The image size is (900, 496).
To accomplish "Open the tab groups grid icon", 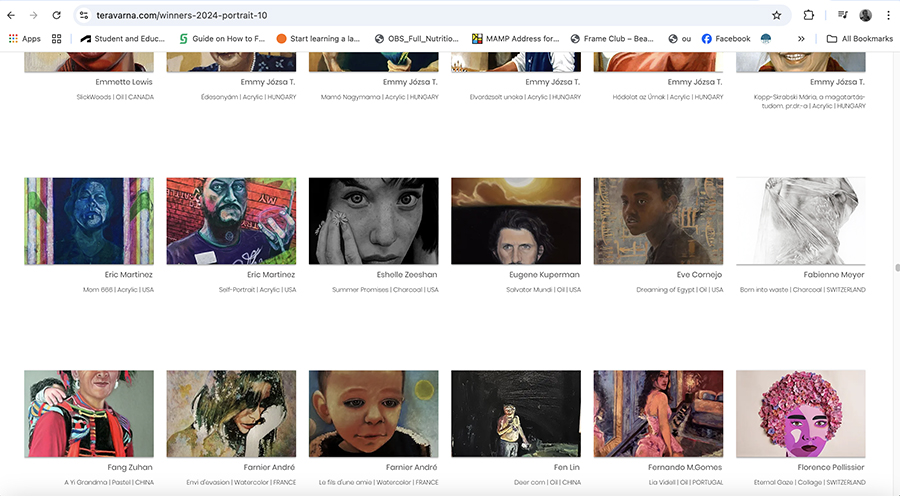I will coord(56,38).
